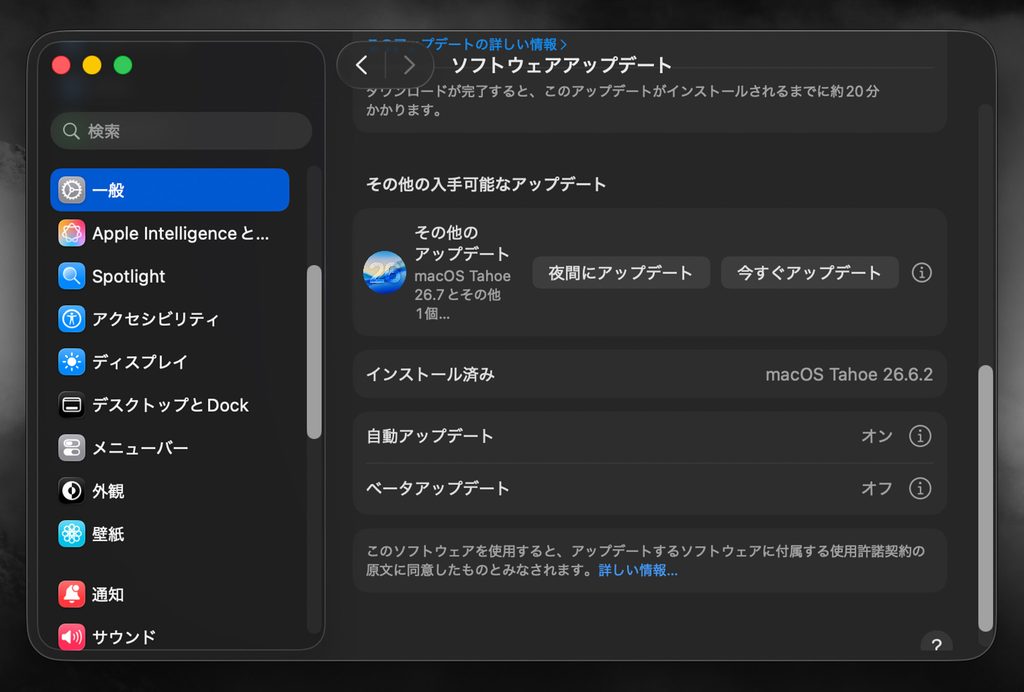The width and height of the screenshot is (1024, 692).
Task: Select the サウンド speaker icon
Action: tap(72, 637)
